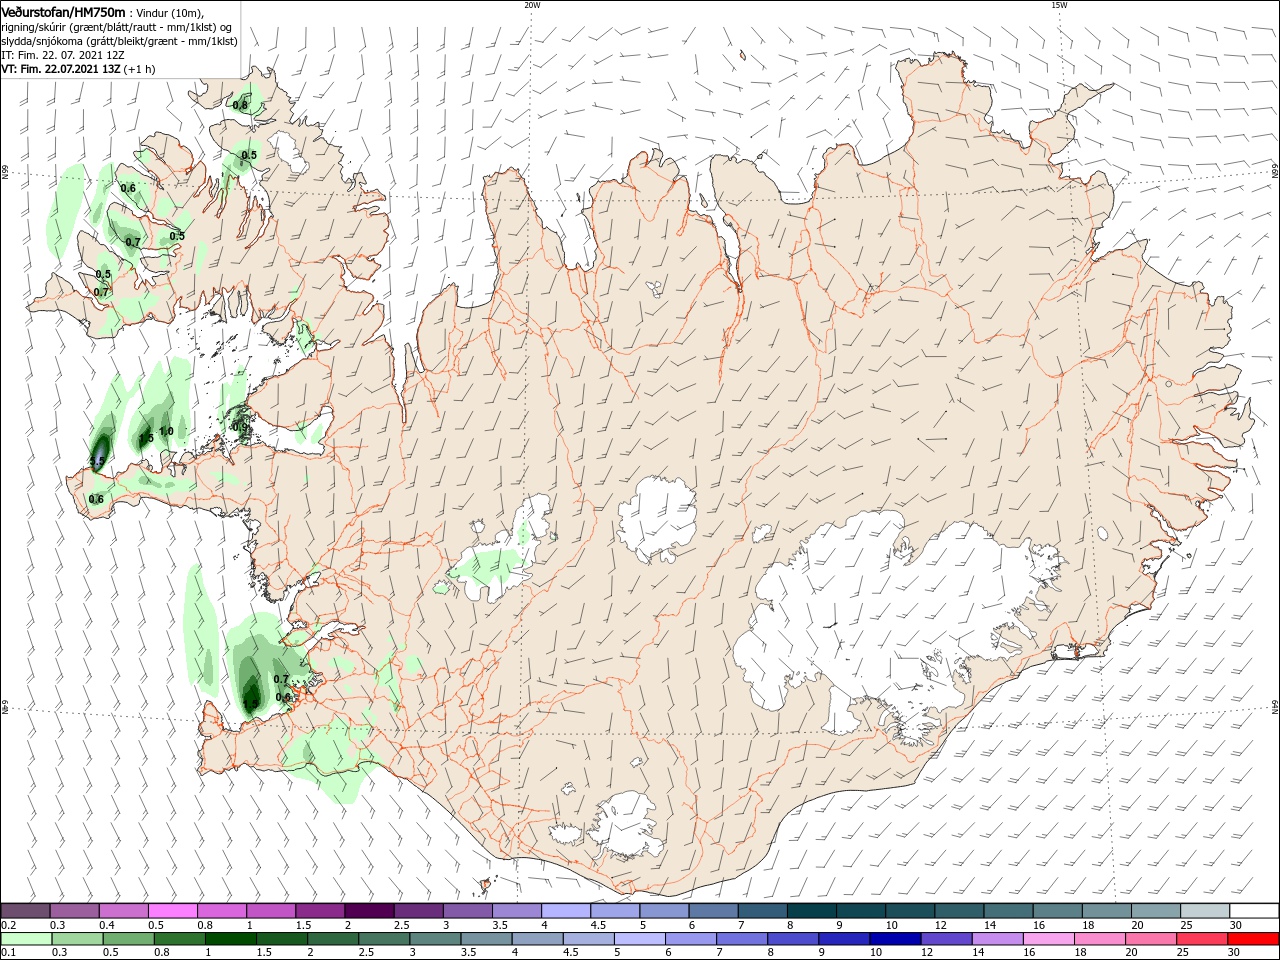Pick the white 30 snow legend swatch
The width and height of the screenshot is (1280, 960).
coord(1254,911)
